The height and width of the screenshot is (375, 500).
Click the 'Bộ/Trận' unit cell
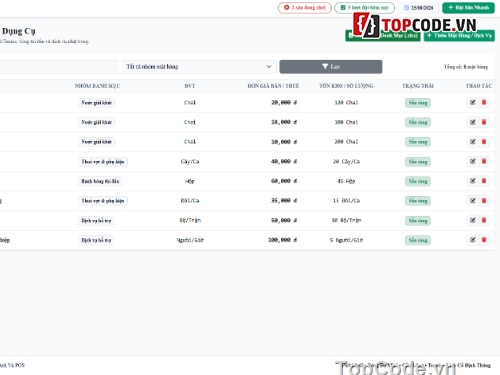pyautogui.click(x=190, y=220)
